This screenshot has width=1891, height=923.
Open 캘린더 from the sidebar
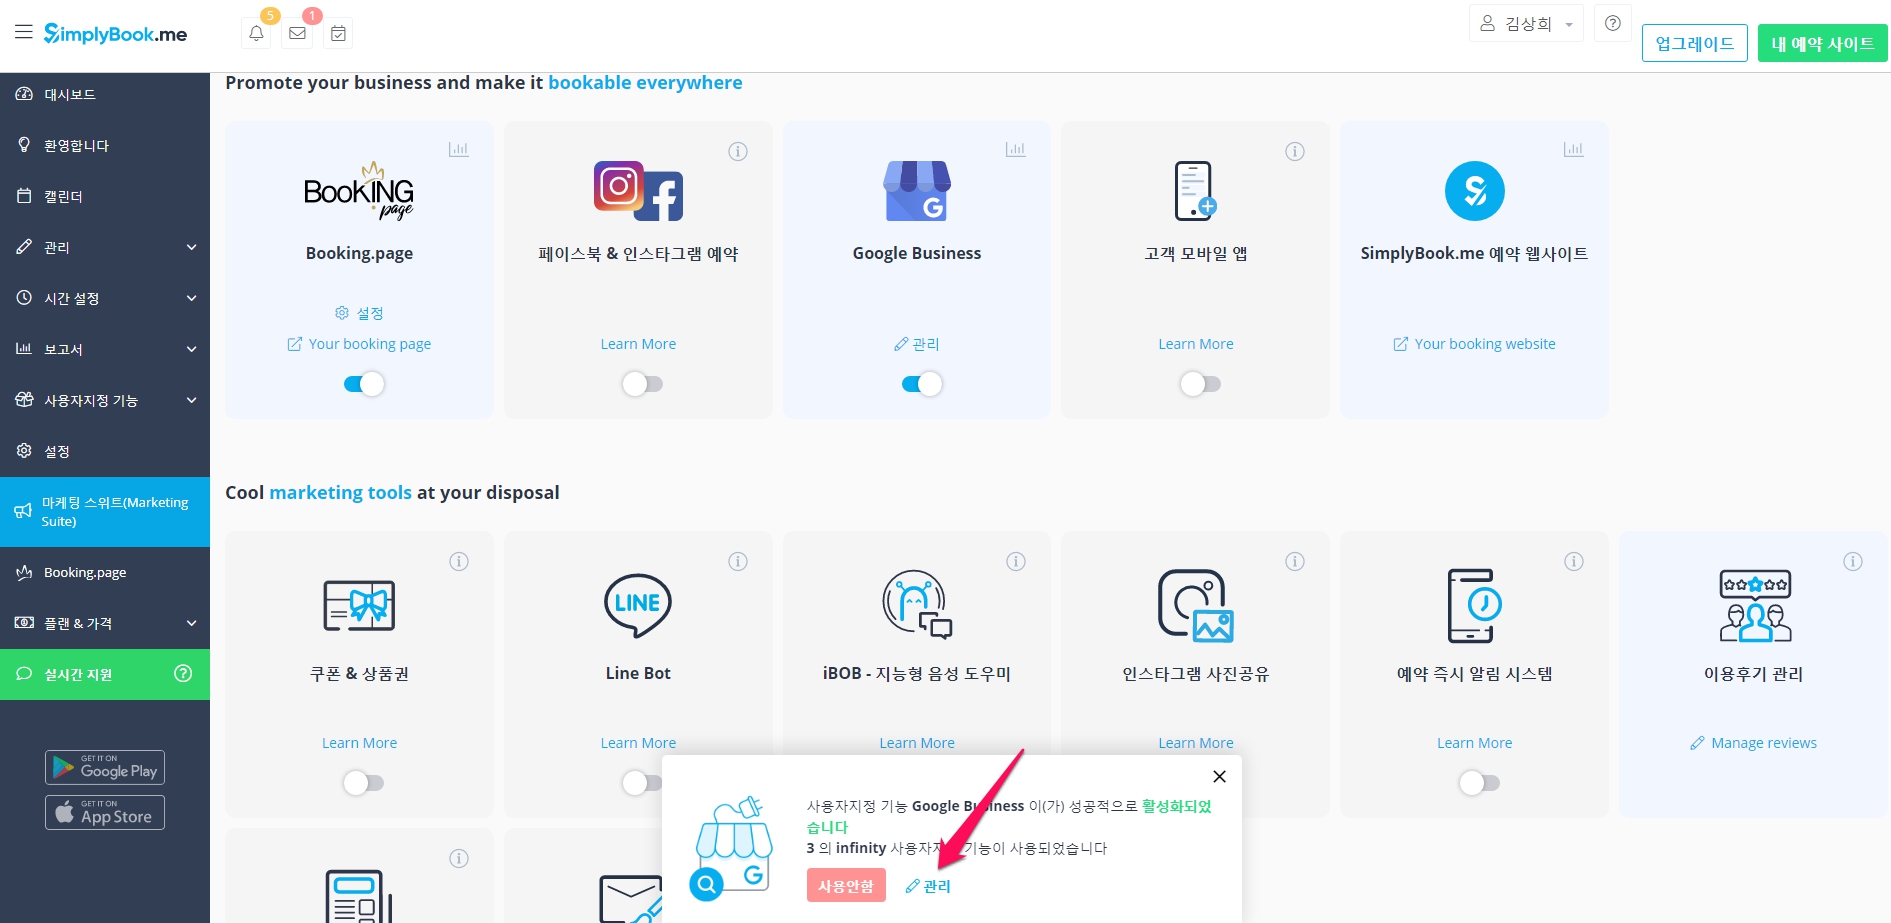pos(63,196)
